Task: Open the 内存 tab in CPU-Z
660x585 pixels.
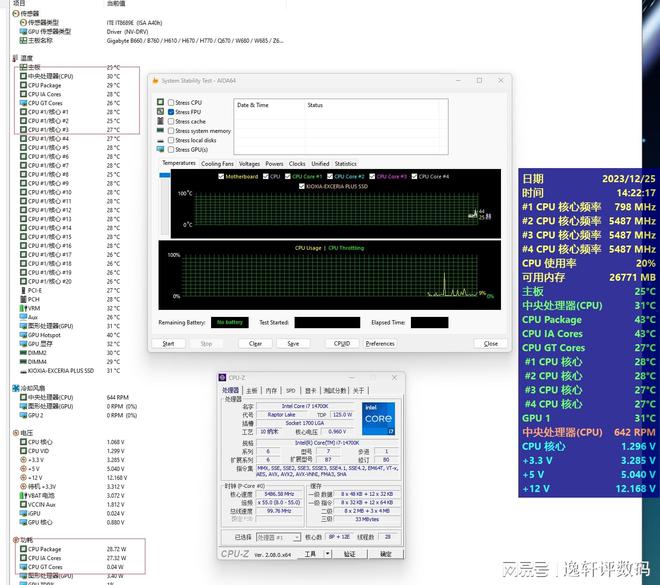Action: 271,391
